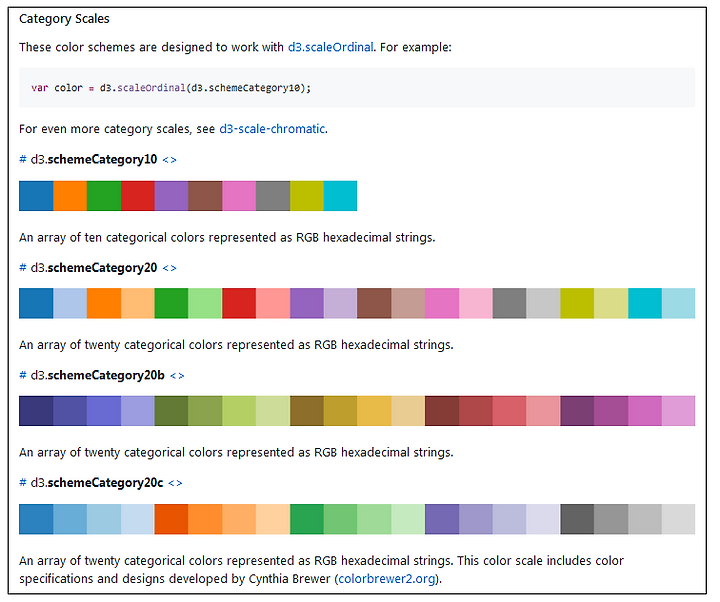Screen dimensions: 720x602
Task: Click the orange swatch in schemeCategory10
Action: (x=70, y=196)
